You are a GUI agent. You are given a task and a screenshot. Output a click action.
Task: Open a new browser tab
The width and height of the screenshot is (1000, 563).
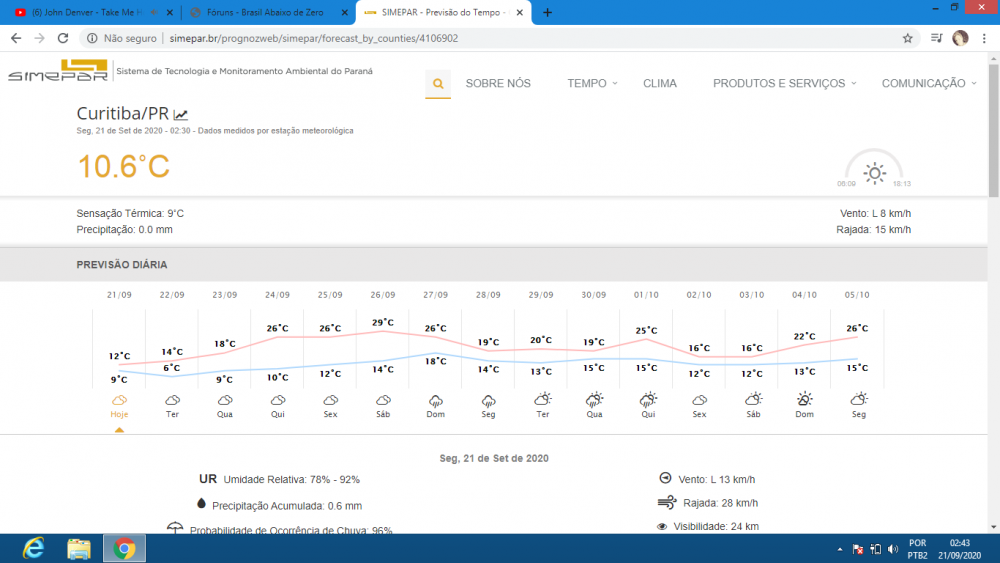click(547, 12)
